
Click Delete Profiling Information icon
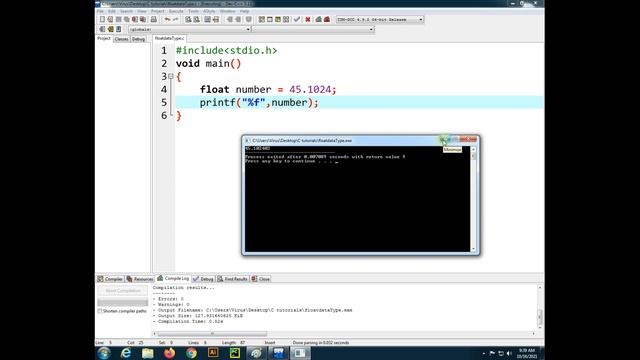click(x=327, y=19)
